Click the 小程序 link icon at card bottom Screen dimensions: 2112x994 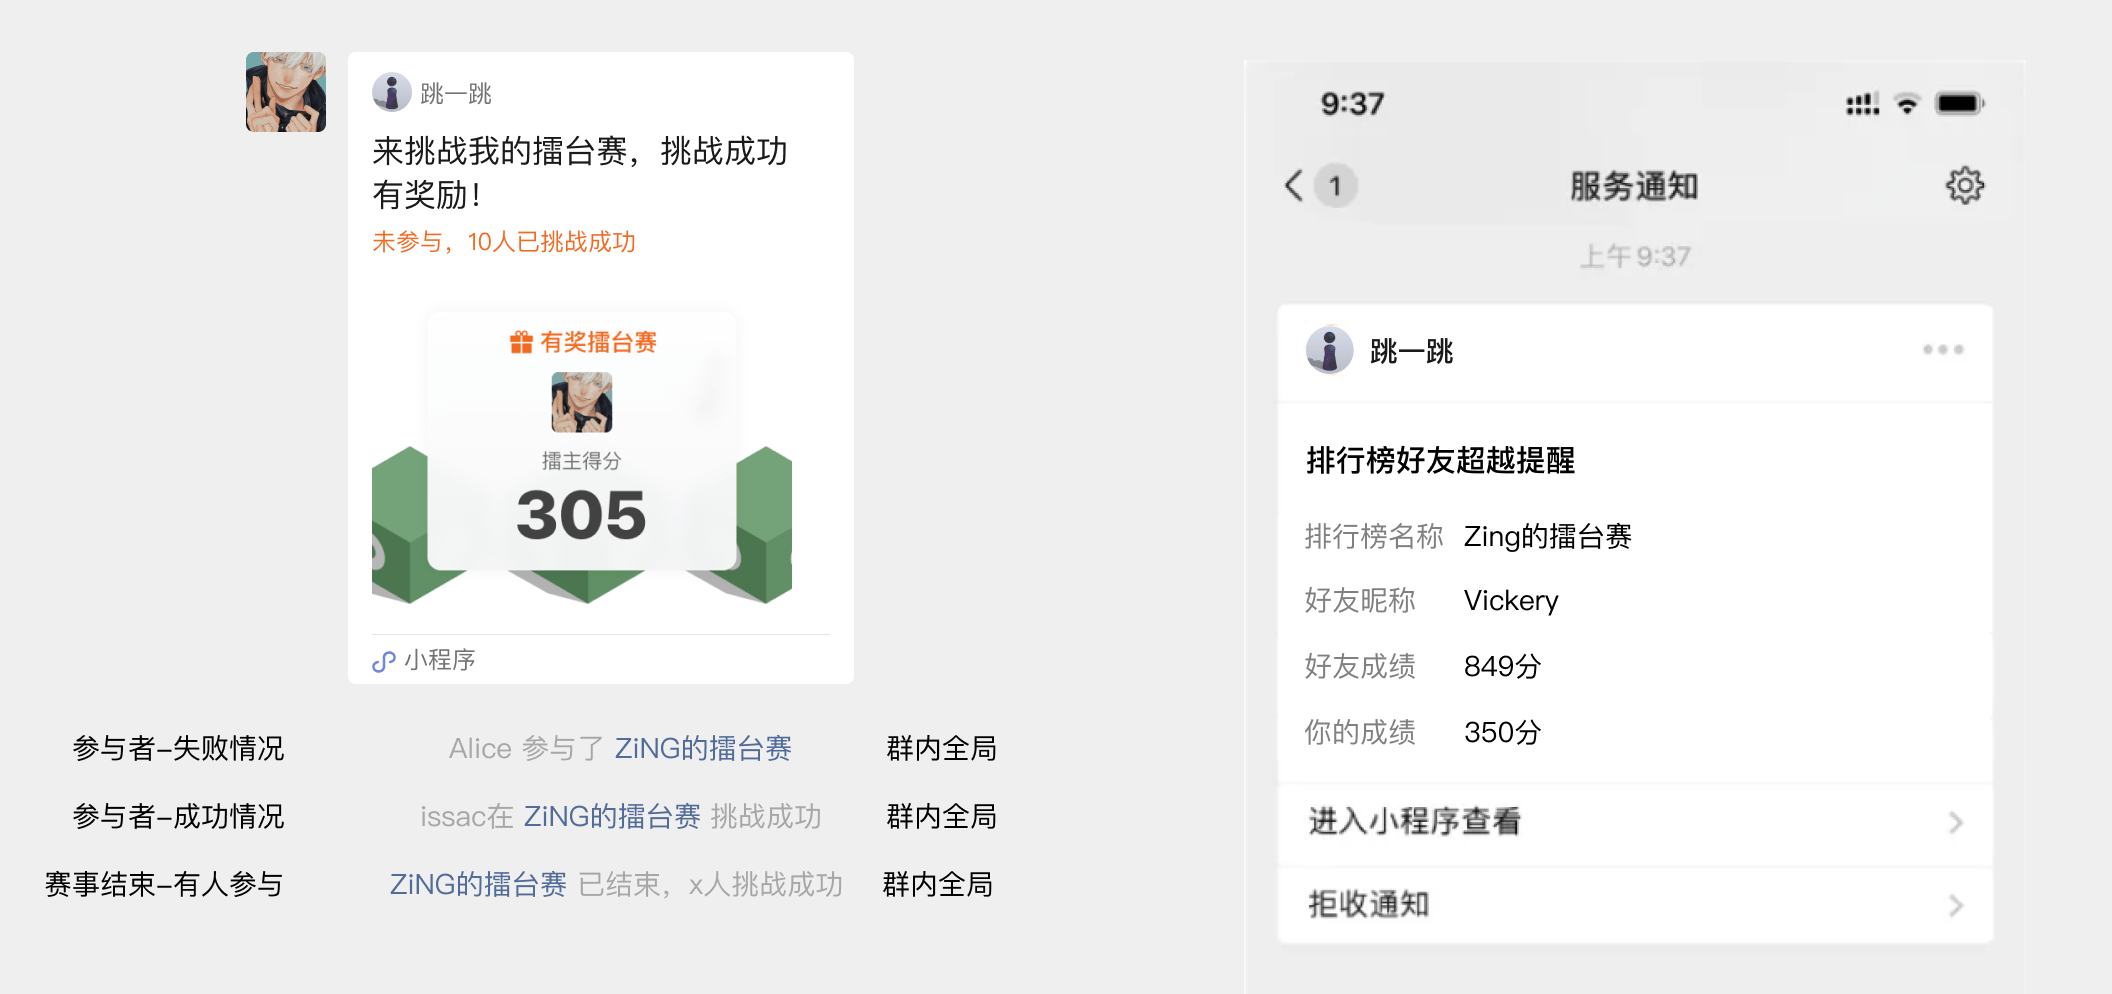tap(384, 661)
